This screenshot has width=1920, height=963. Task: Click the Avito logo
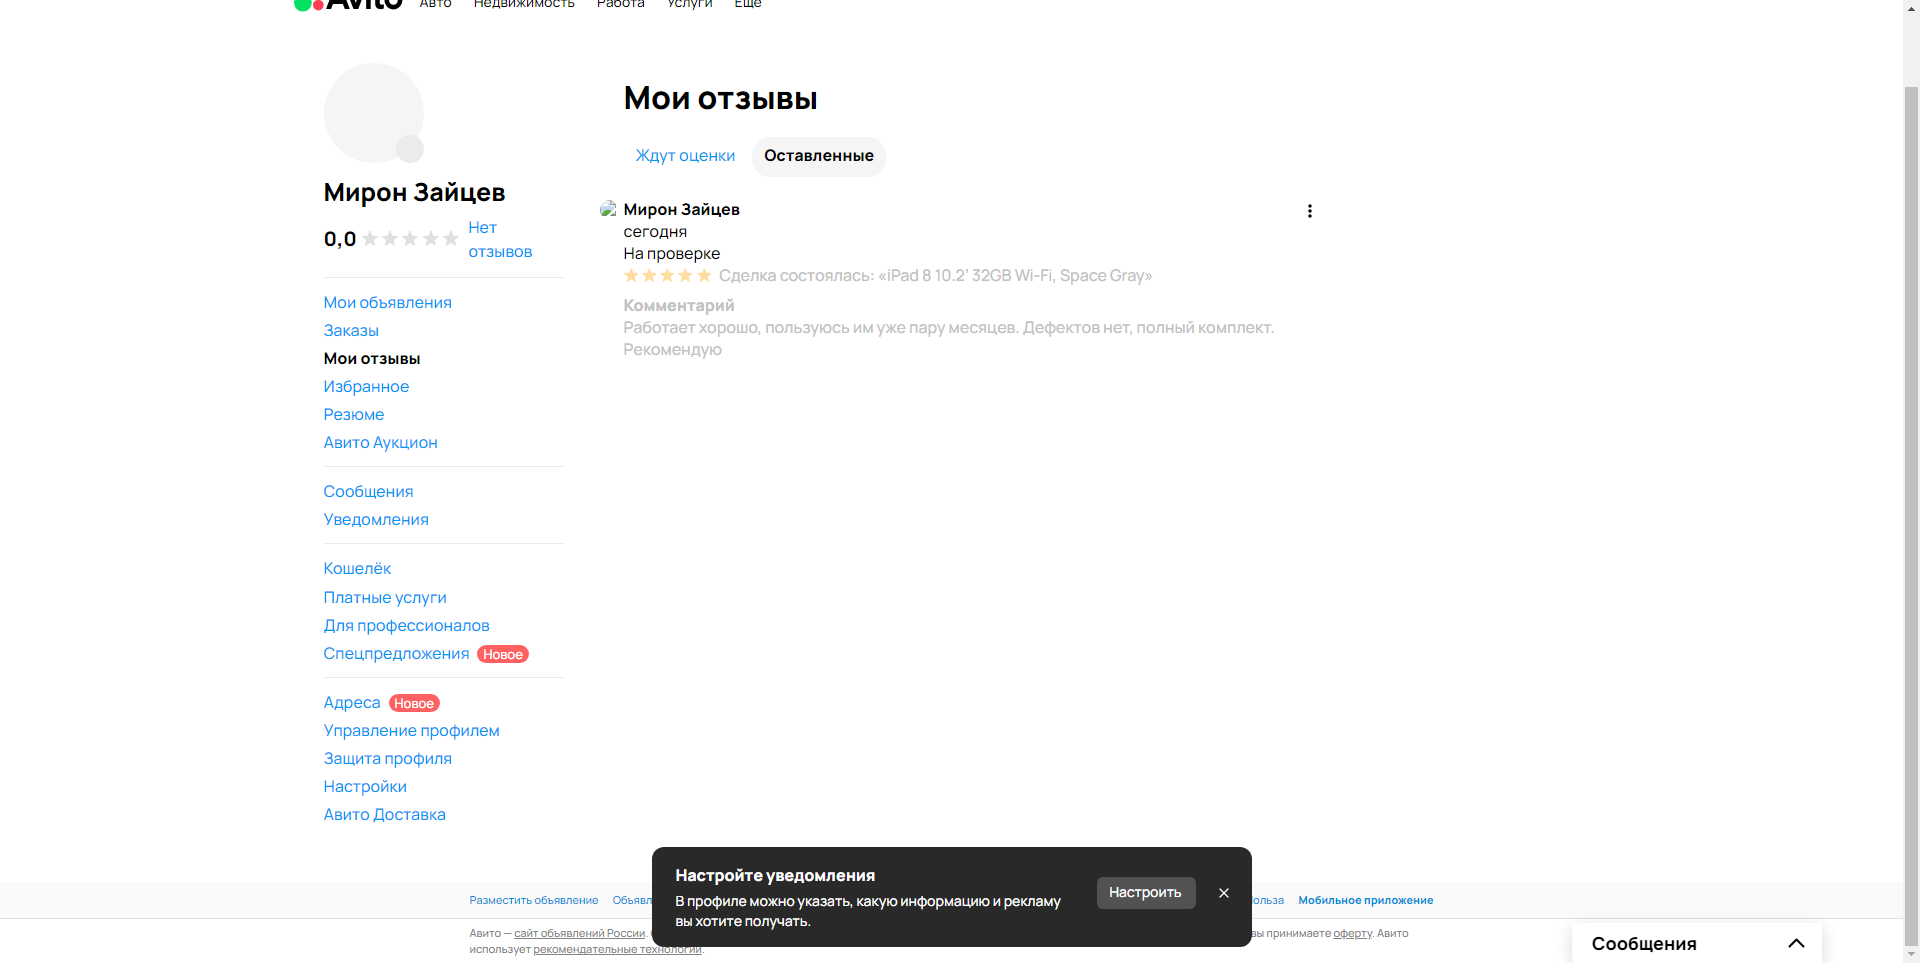[348, 4]
